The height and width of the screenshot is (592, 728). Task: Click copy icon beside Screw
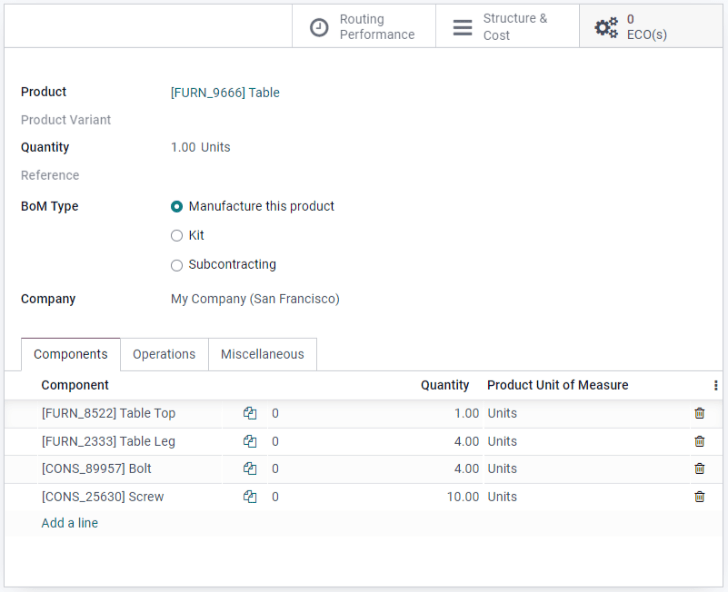[x=250, y=496]
